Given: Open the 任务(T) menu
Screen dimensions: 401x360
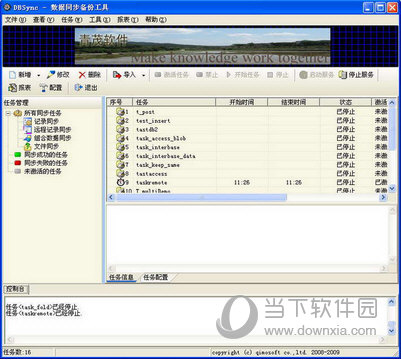Looking at the screenshot, I should point(72,20).
